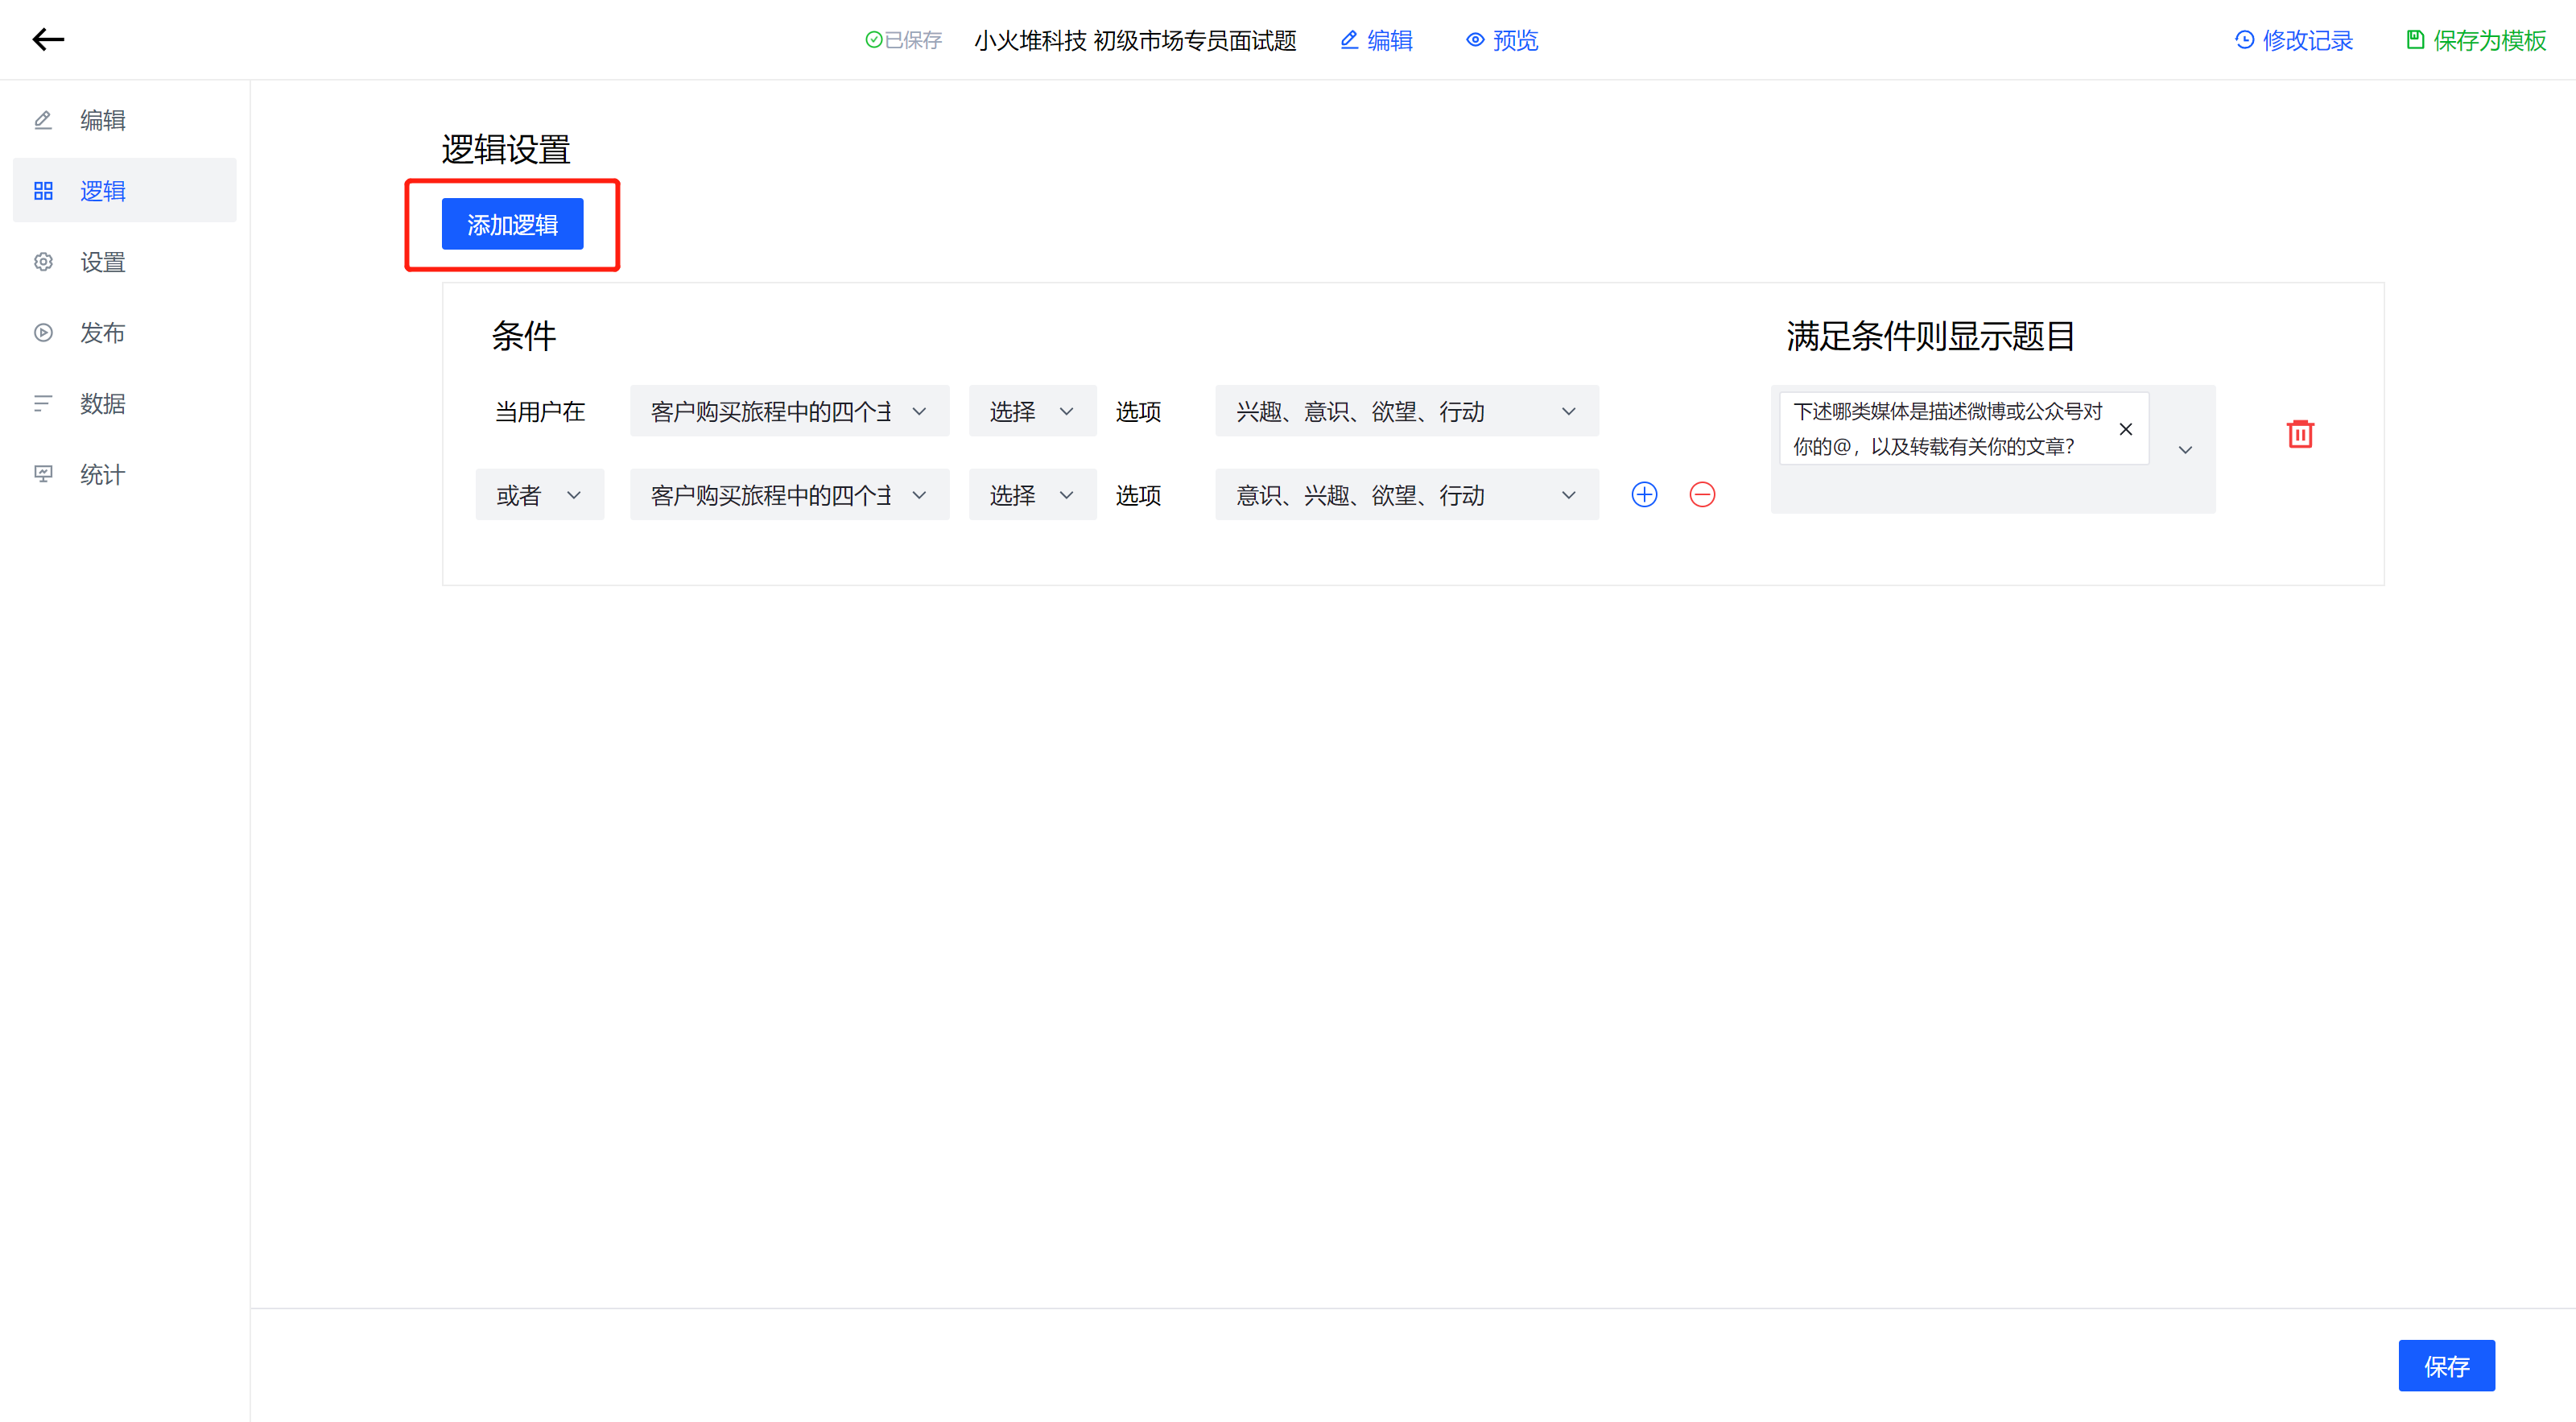Open 预览 with the eye icon
The height and width of the screenshot is (1422, 2576).
click(1502, 40)
